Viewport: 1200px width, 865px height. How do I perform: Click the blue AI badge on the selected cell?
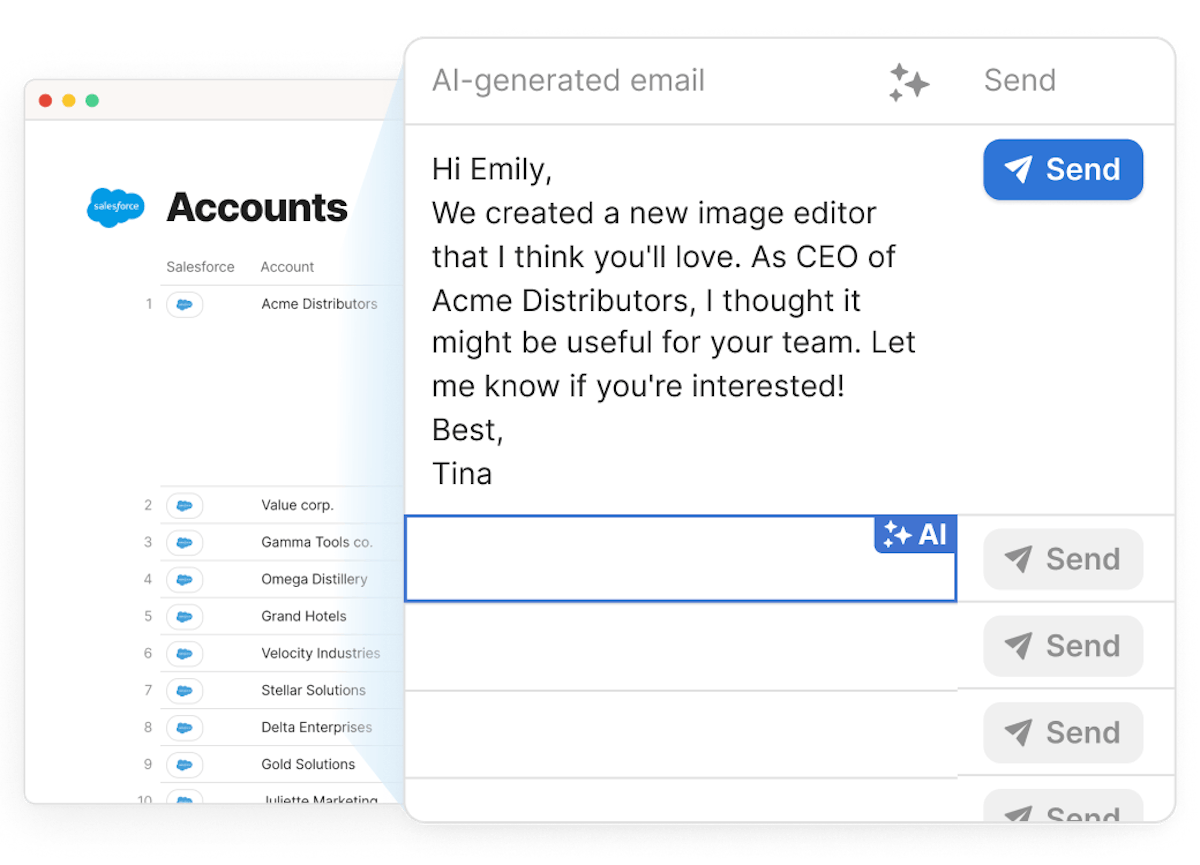coord(915,534)
